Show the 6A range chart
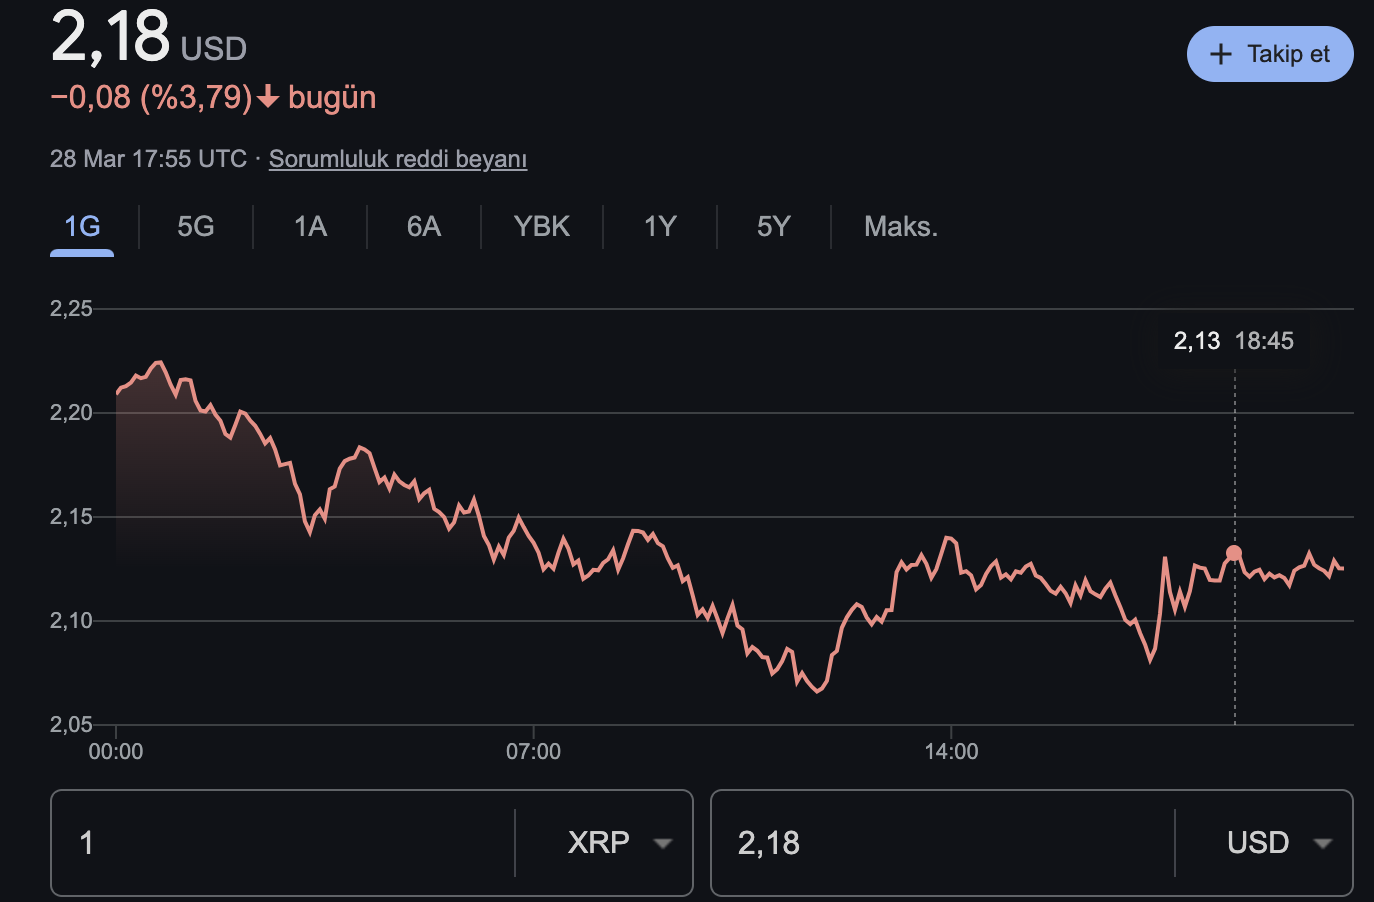1374x902 pixels. [x=424, y=226]
